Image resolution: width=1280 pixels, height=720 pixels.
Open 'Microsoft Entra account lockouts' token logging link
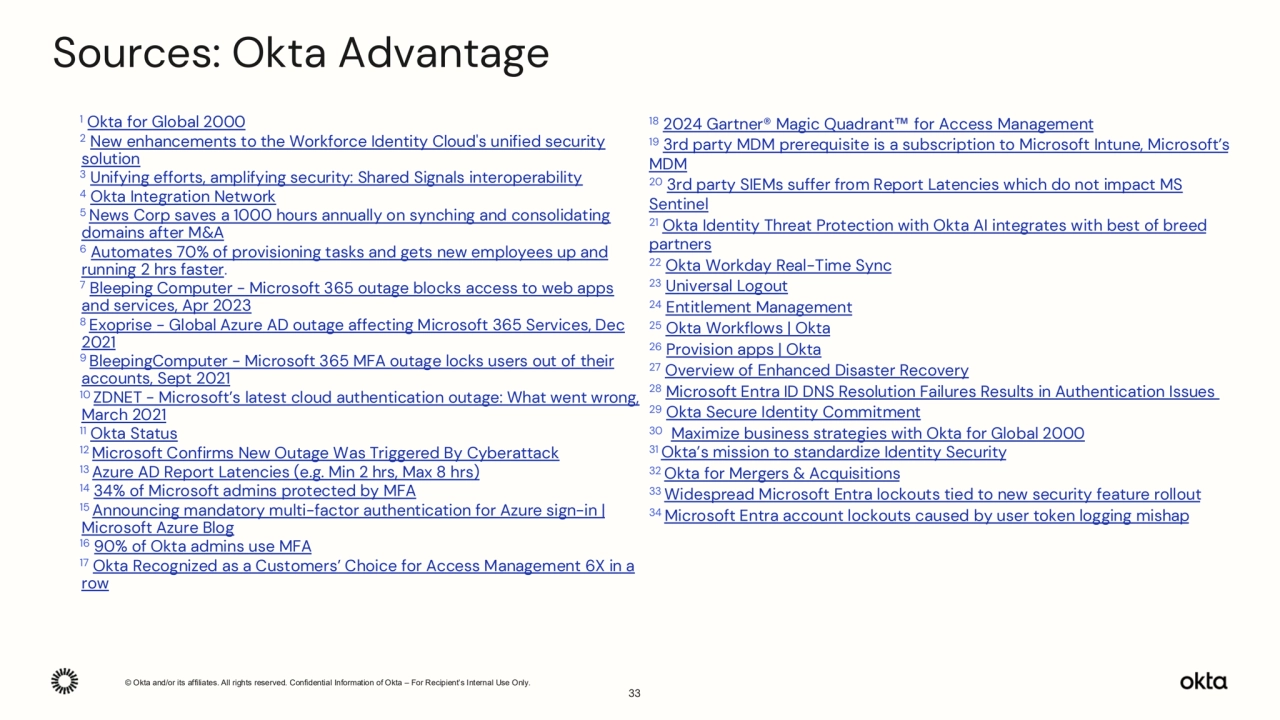pos(926,515)
